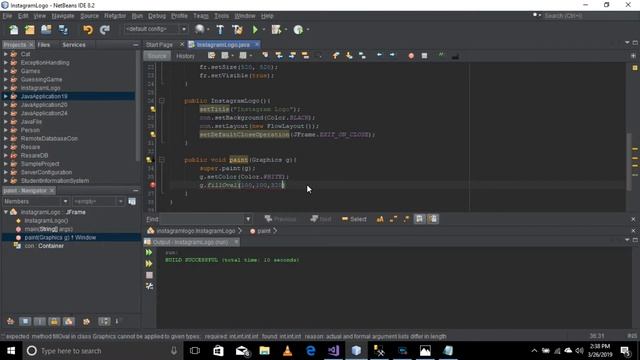
Task: Toggle Wrap Around in Find bar
Action: point(433,219)
